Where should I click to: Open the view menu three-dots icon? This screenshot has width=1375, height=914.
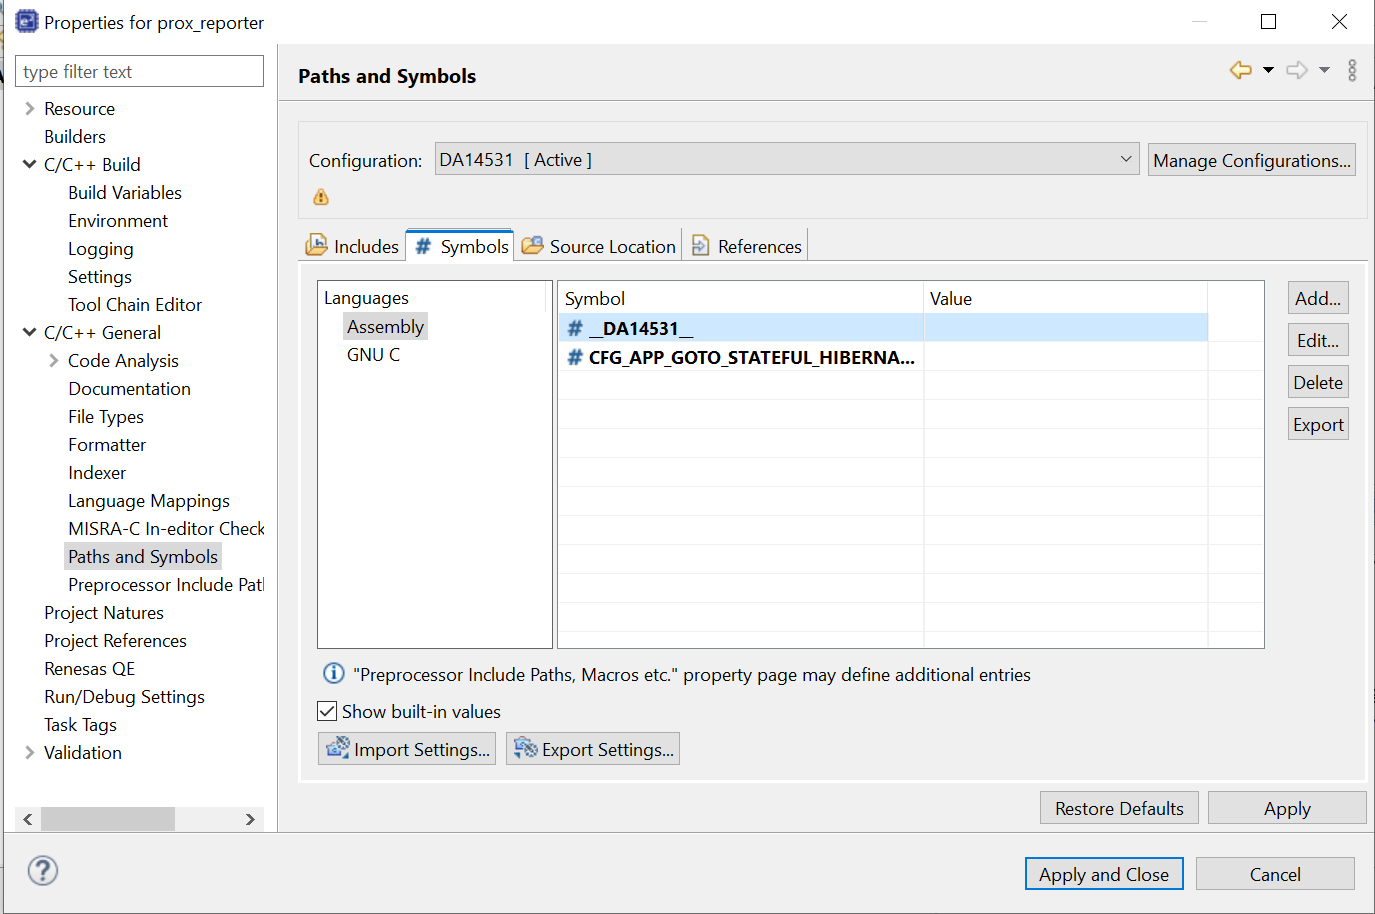[1352, 70]
